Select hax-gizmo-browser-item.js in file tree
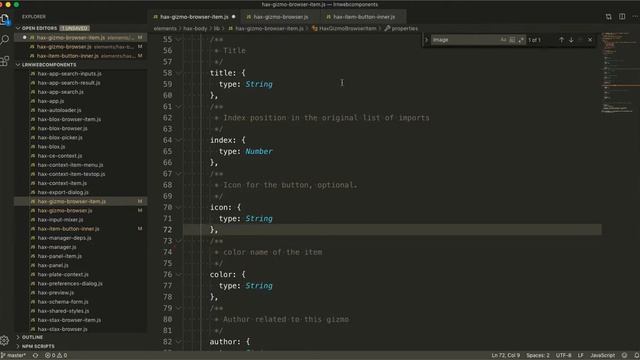Viewport: 640px width, 360px height. [80, 202]
